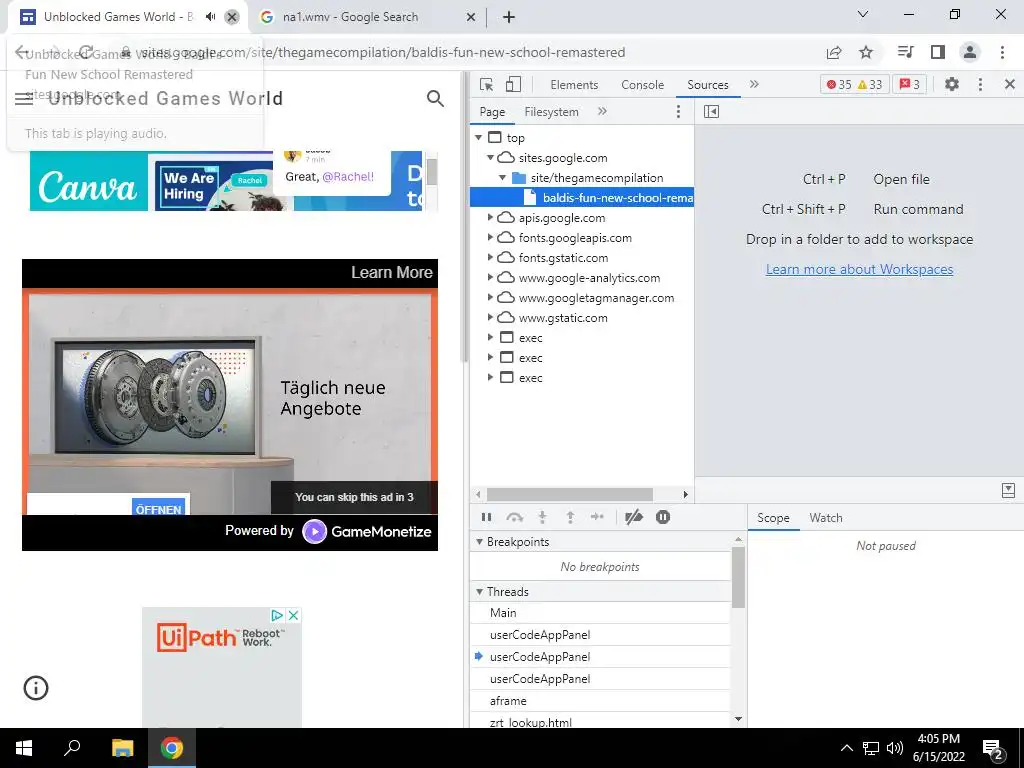Toggle pause on exceptions icon
This screenshot has height=768, width=1024.
point(663,517)
